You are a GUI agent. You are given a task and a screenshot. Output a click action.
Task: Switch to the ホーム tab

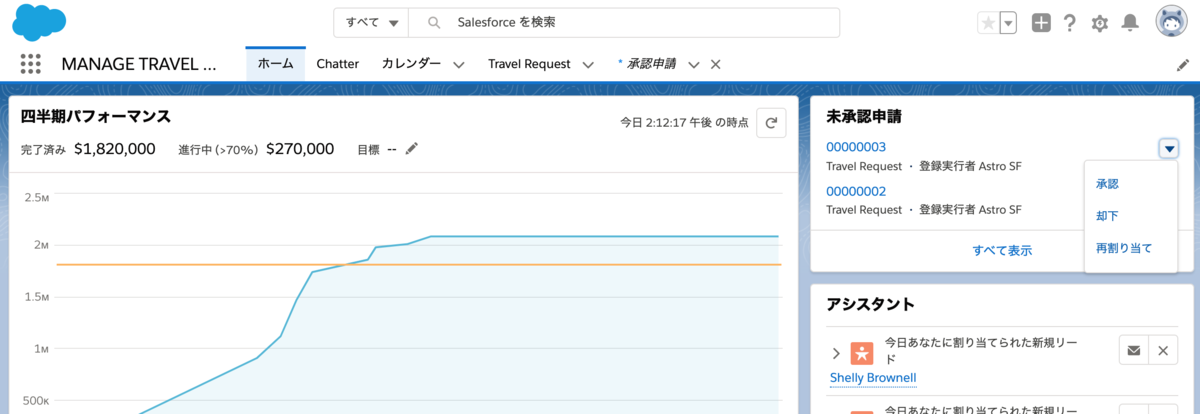tap(275, 63)
